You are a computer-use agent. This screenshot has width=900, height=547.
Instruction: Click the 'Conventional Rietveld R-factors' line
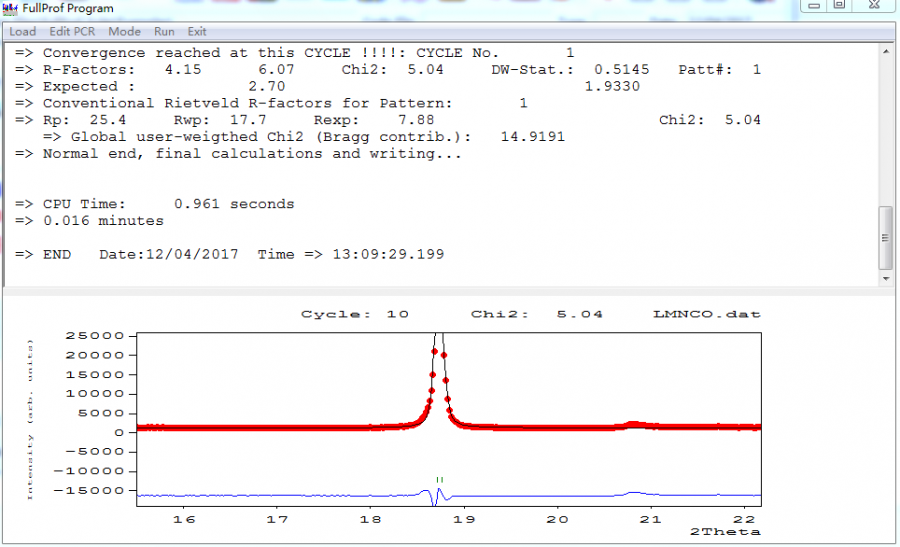point(271,103)
